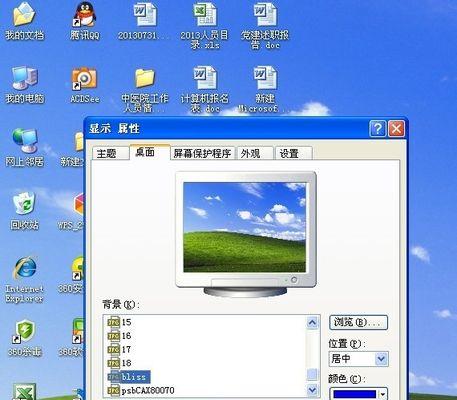
Task: Open the 位置 dropdown showing 居中
Action: click(x=358, y=359)
